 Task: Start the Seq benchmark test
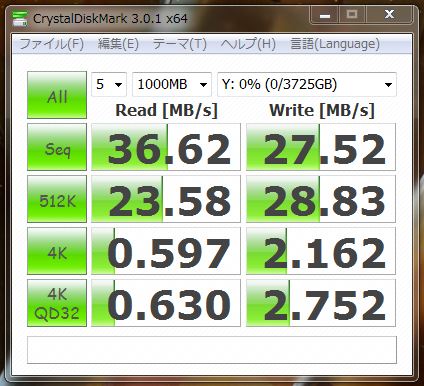pyautogui.click(x=57, y=147)
